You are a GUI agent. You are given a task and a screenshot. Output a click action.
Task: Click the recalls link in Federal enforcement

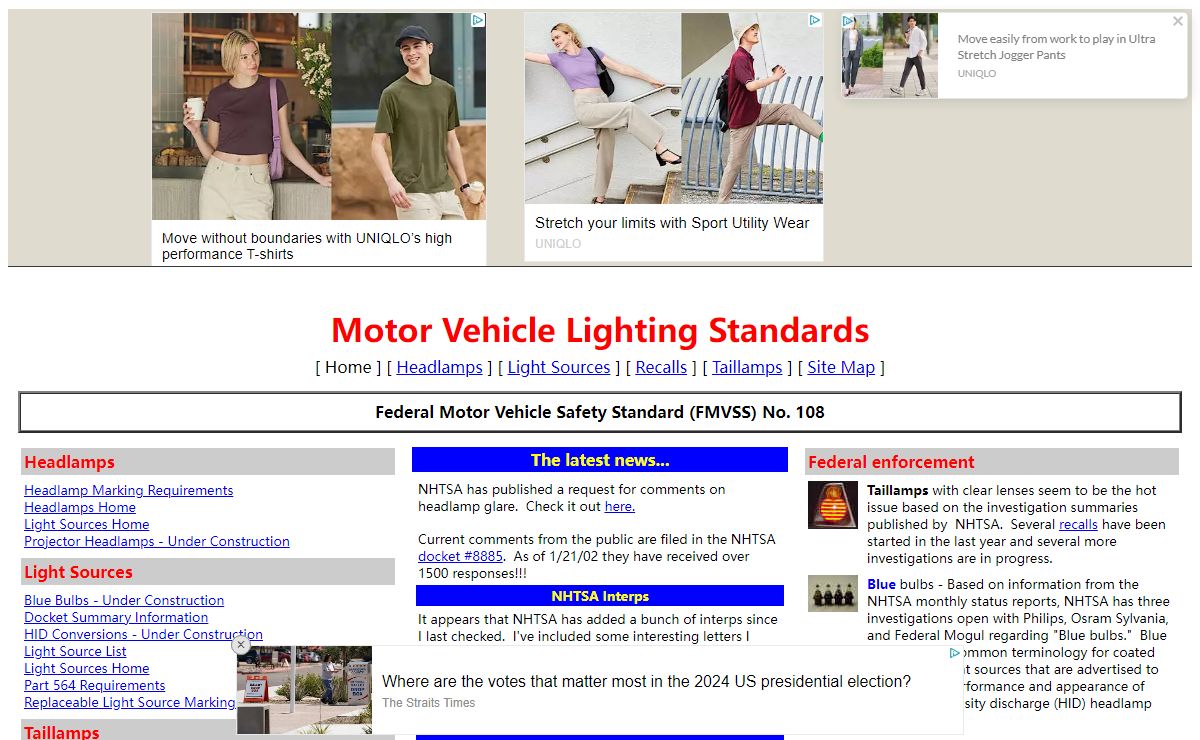(1078, 524)
